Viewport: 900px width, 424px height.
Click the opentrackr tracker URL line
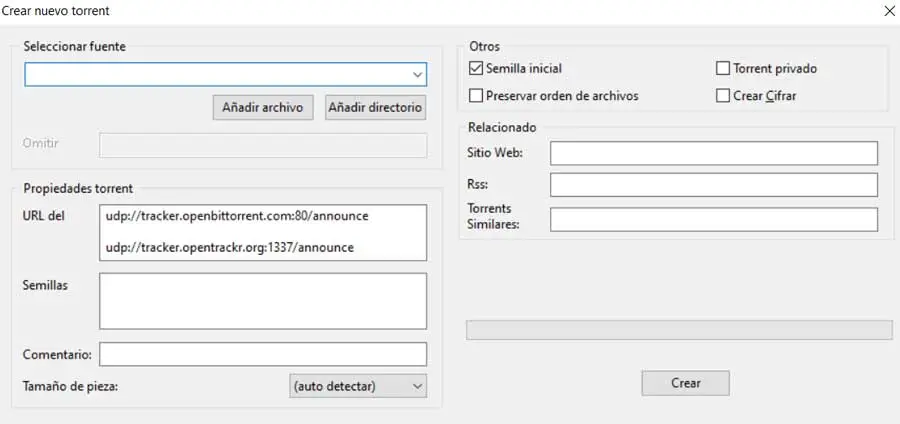click(x=229, y=247)
